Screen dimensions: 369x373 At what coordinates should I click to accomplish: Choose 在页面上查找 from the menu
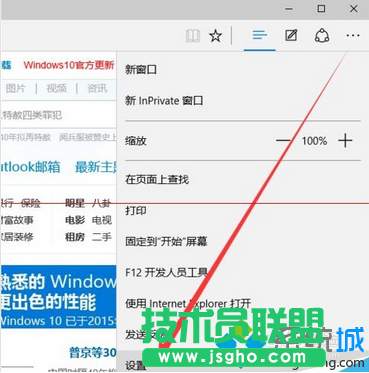pyautogui.click(x=157, y=180)
